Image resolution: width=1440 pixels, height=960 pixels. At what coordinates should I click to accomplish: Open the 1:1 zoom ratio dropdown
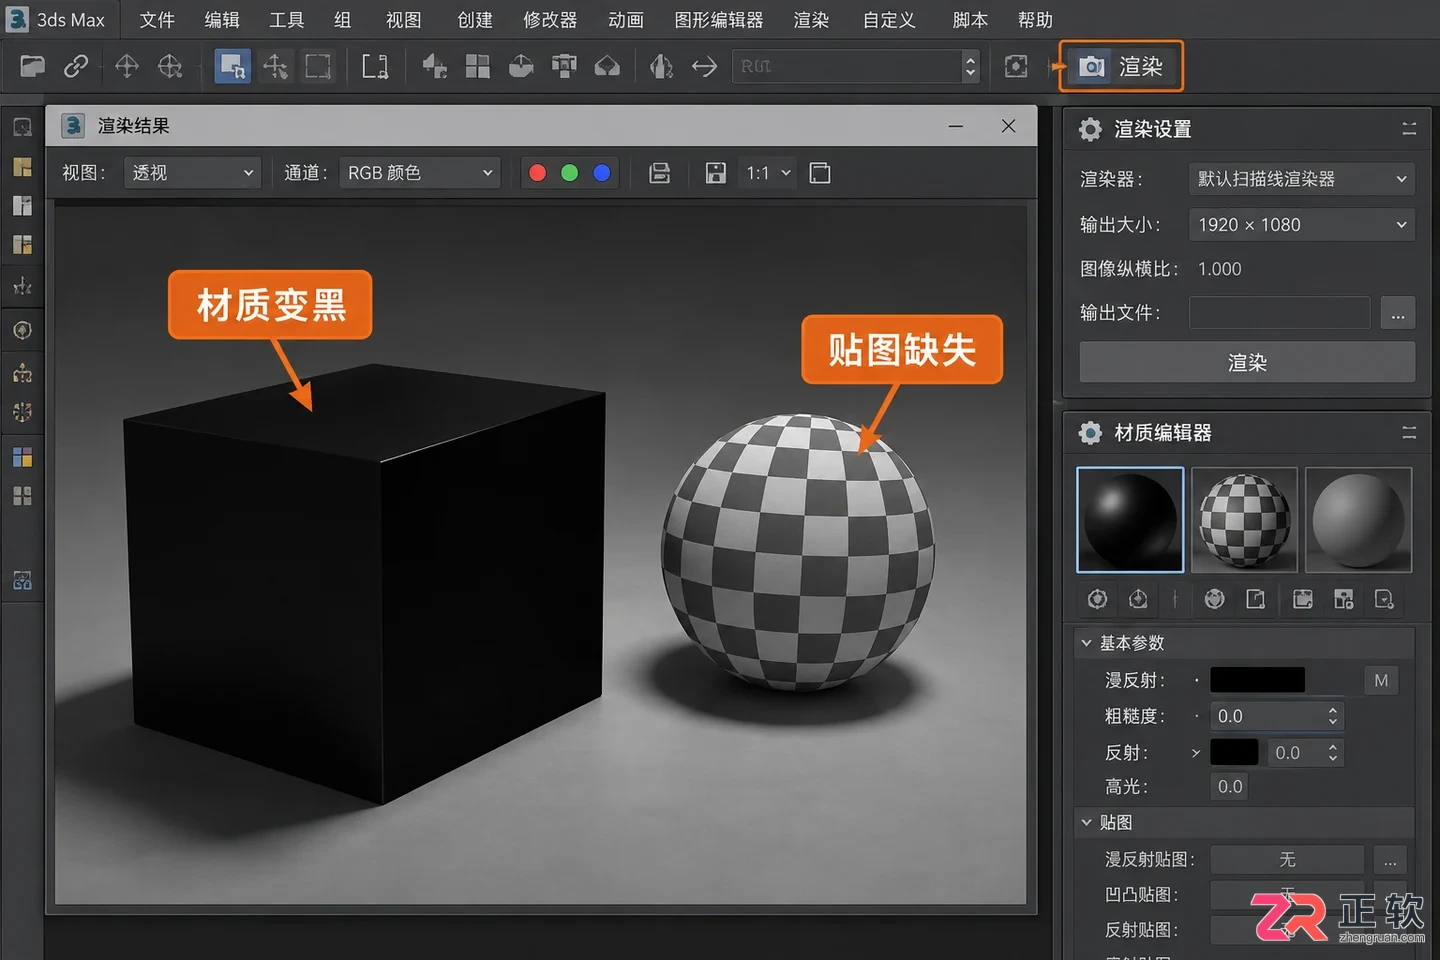pyautogui.click(x=768, y=173)
